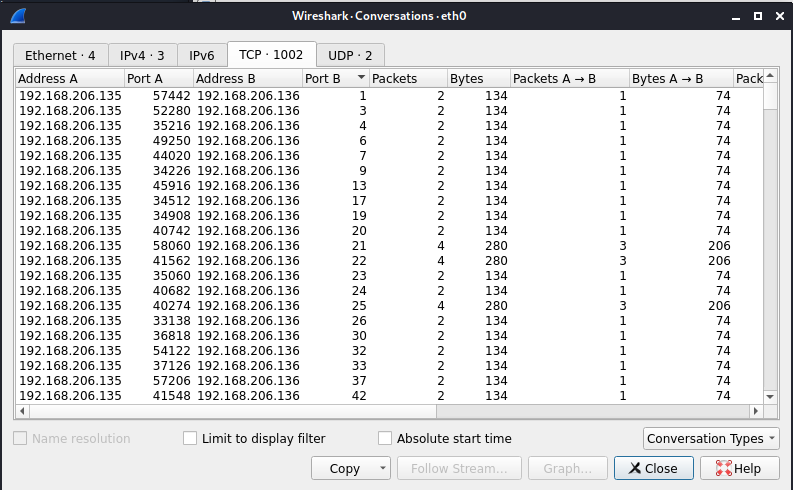Switch to the IPv4 · 3 tab
The width and height of the screenshot is (793, 490).
click(142, 55)
